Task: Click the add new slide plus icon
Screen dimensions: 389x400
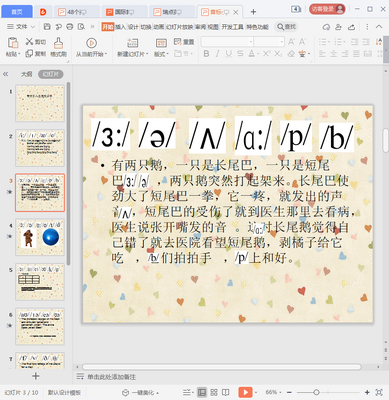Action: coord(36,376)
